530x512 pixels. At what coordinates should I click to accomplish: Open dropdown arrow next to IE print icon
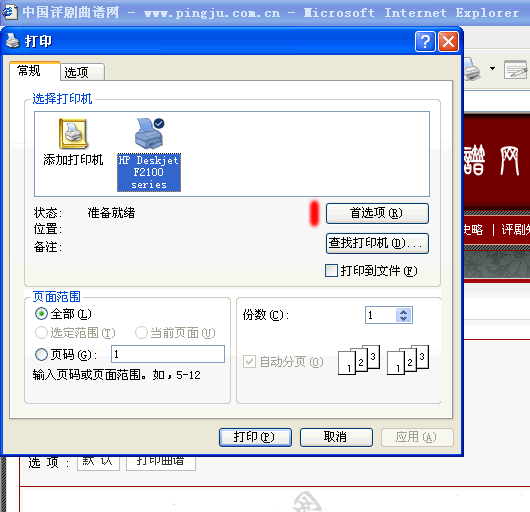492,69
